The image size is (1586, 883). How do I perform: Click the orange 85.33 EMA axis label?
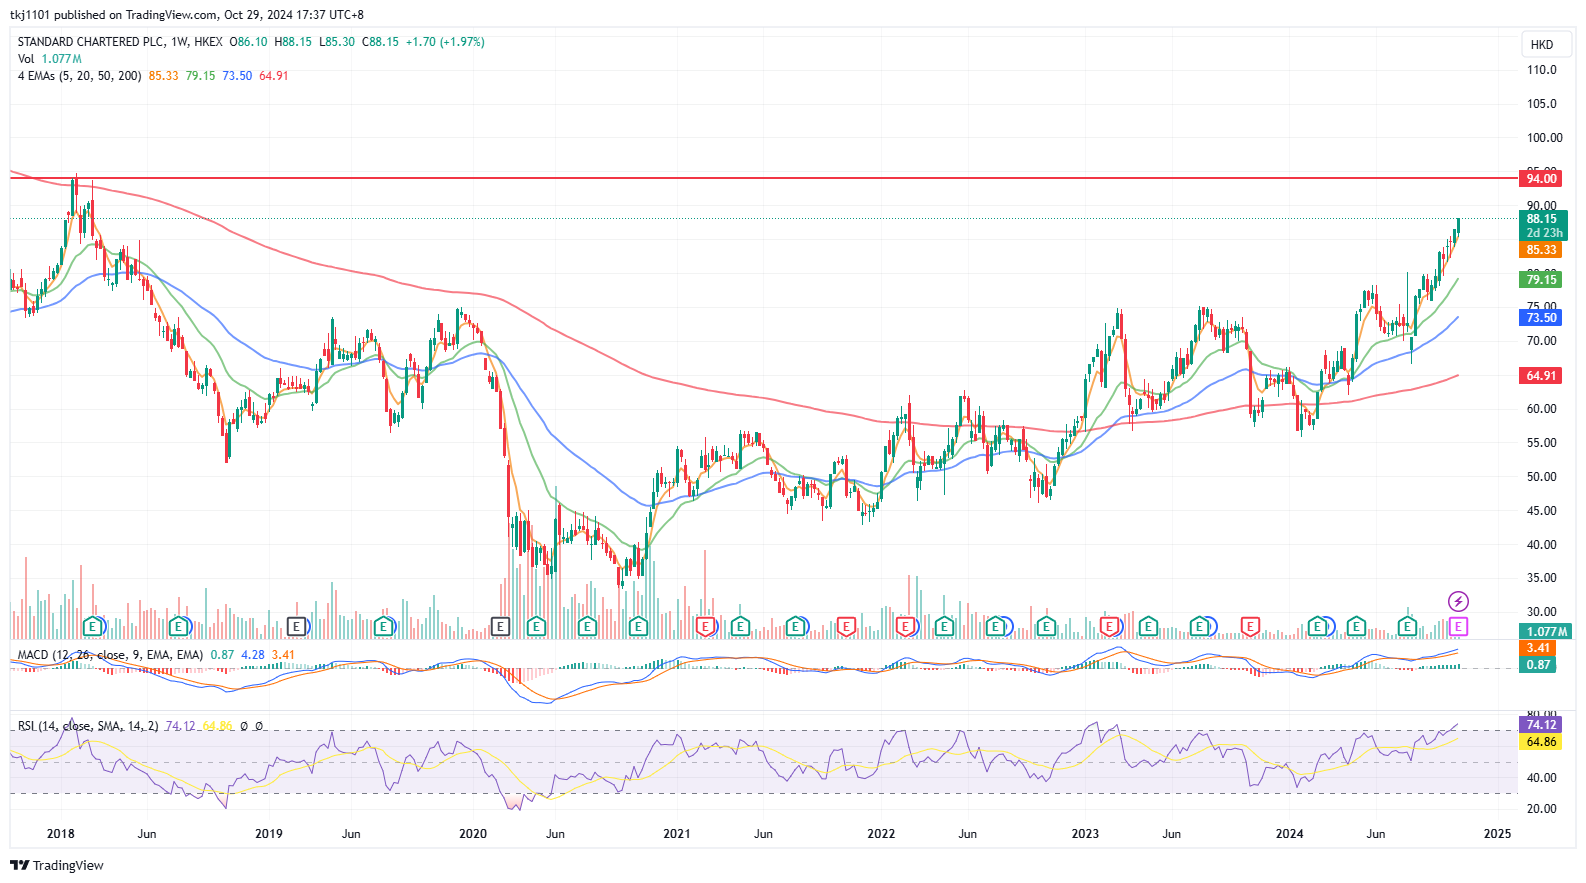pos(1541,250)
